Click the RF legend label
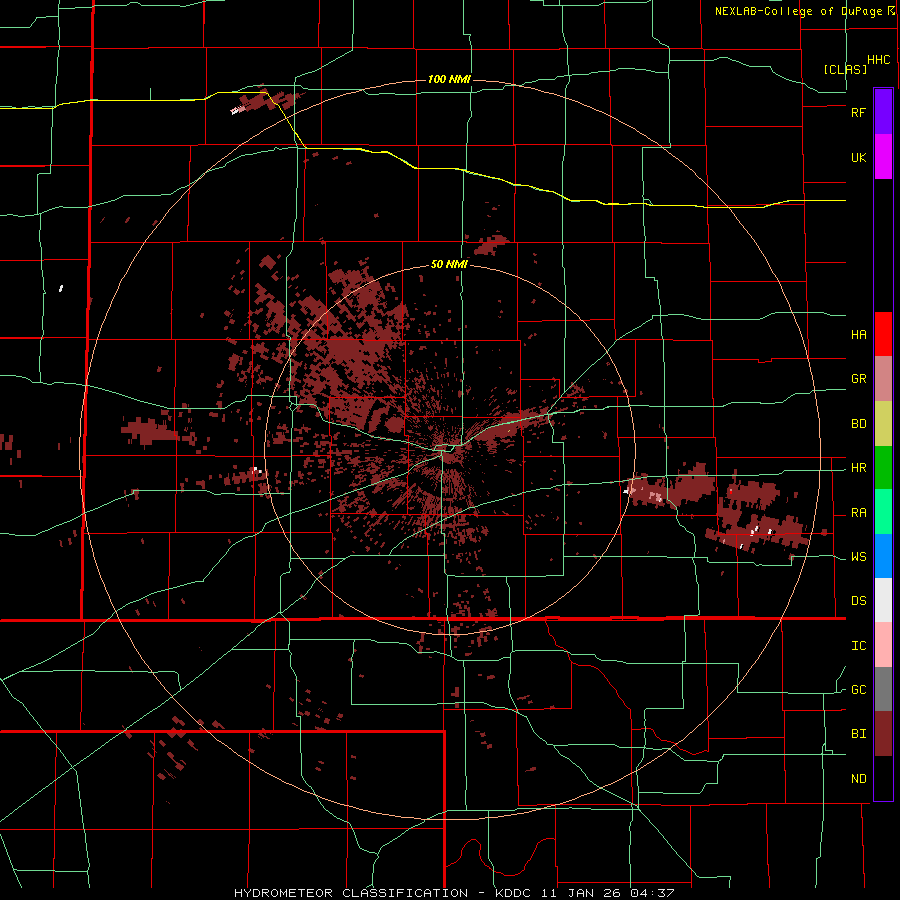 pos(859,112)
